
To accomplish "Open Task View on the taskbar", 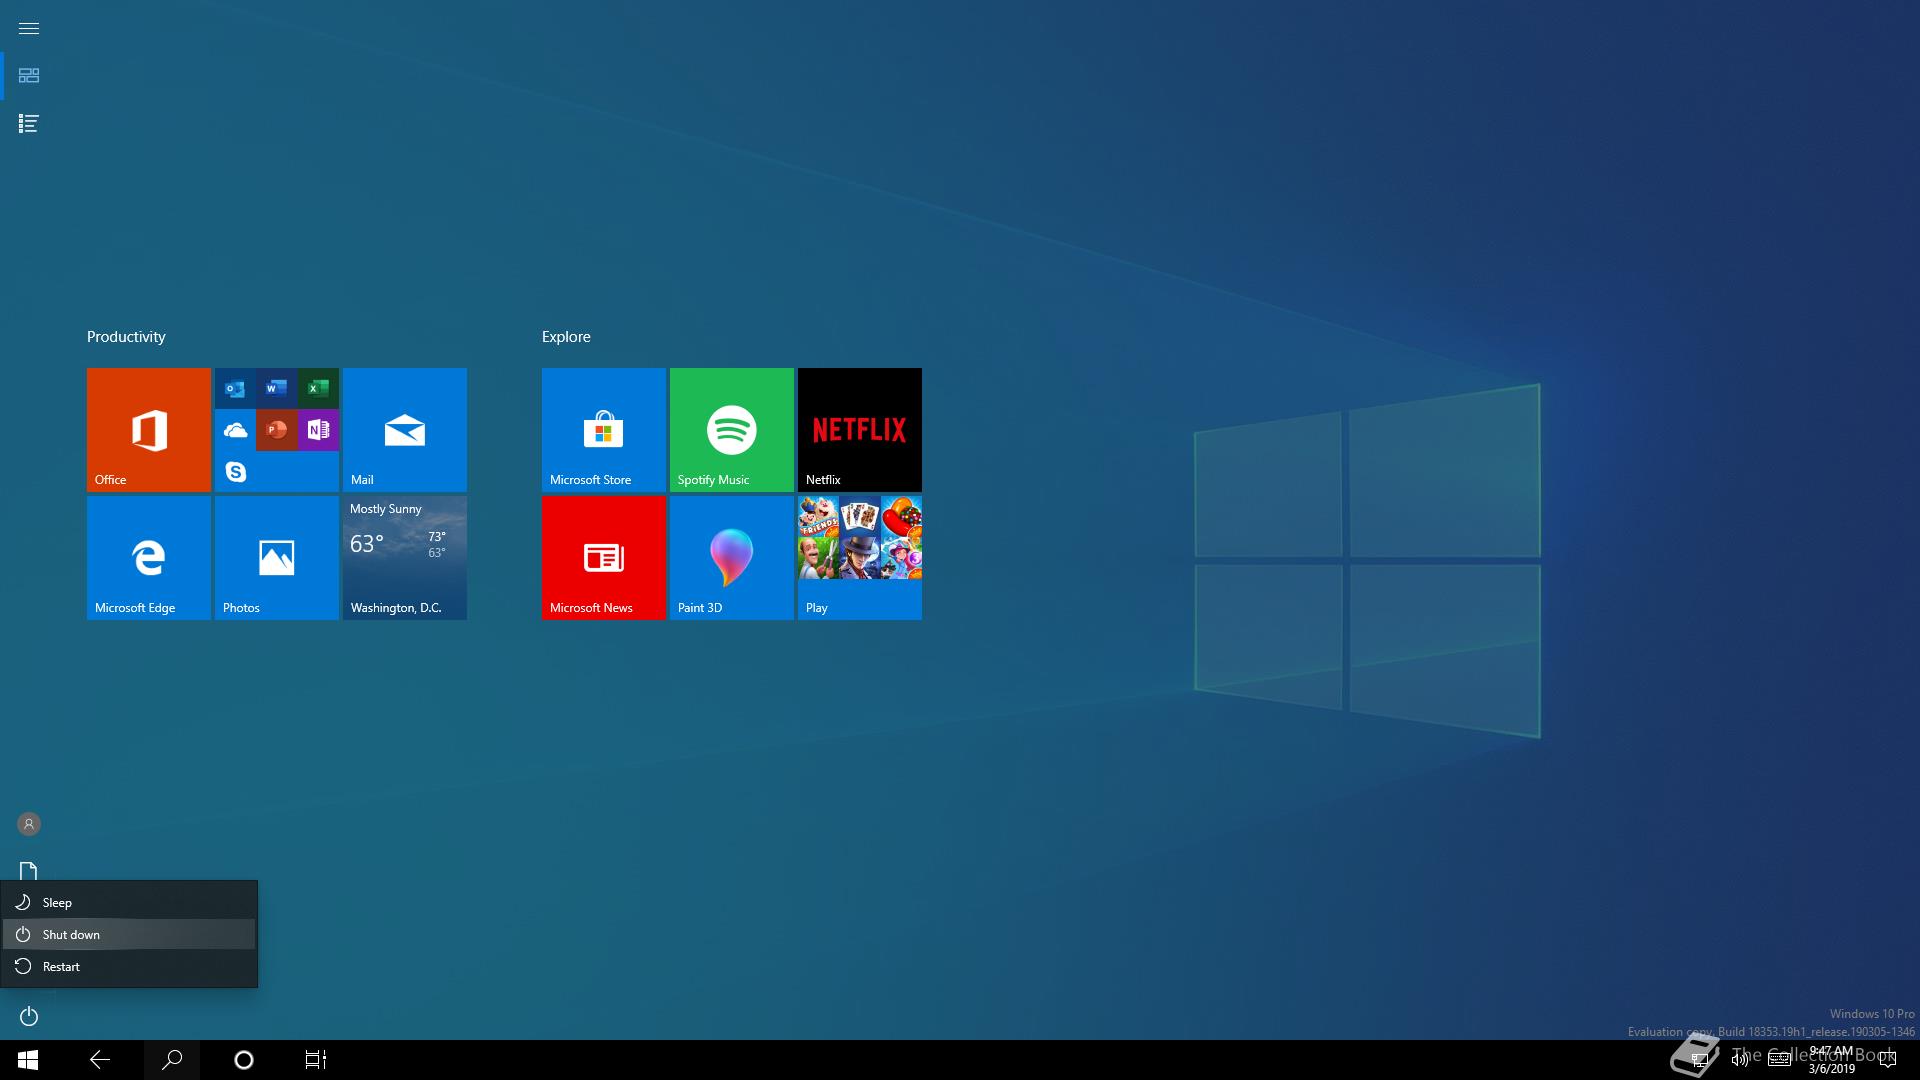I will (x=316, y=1060).
